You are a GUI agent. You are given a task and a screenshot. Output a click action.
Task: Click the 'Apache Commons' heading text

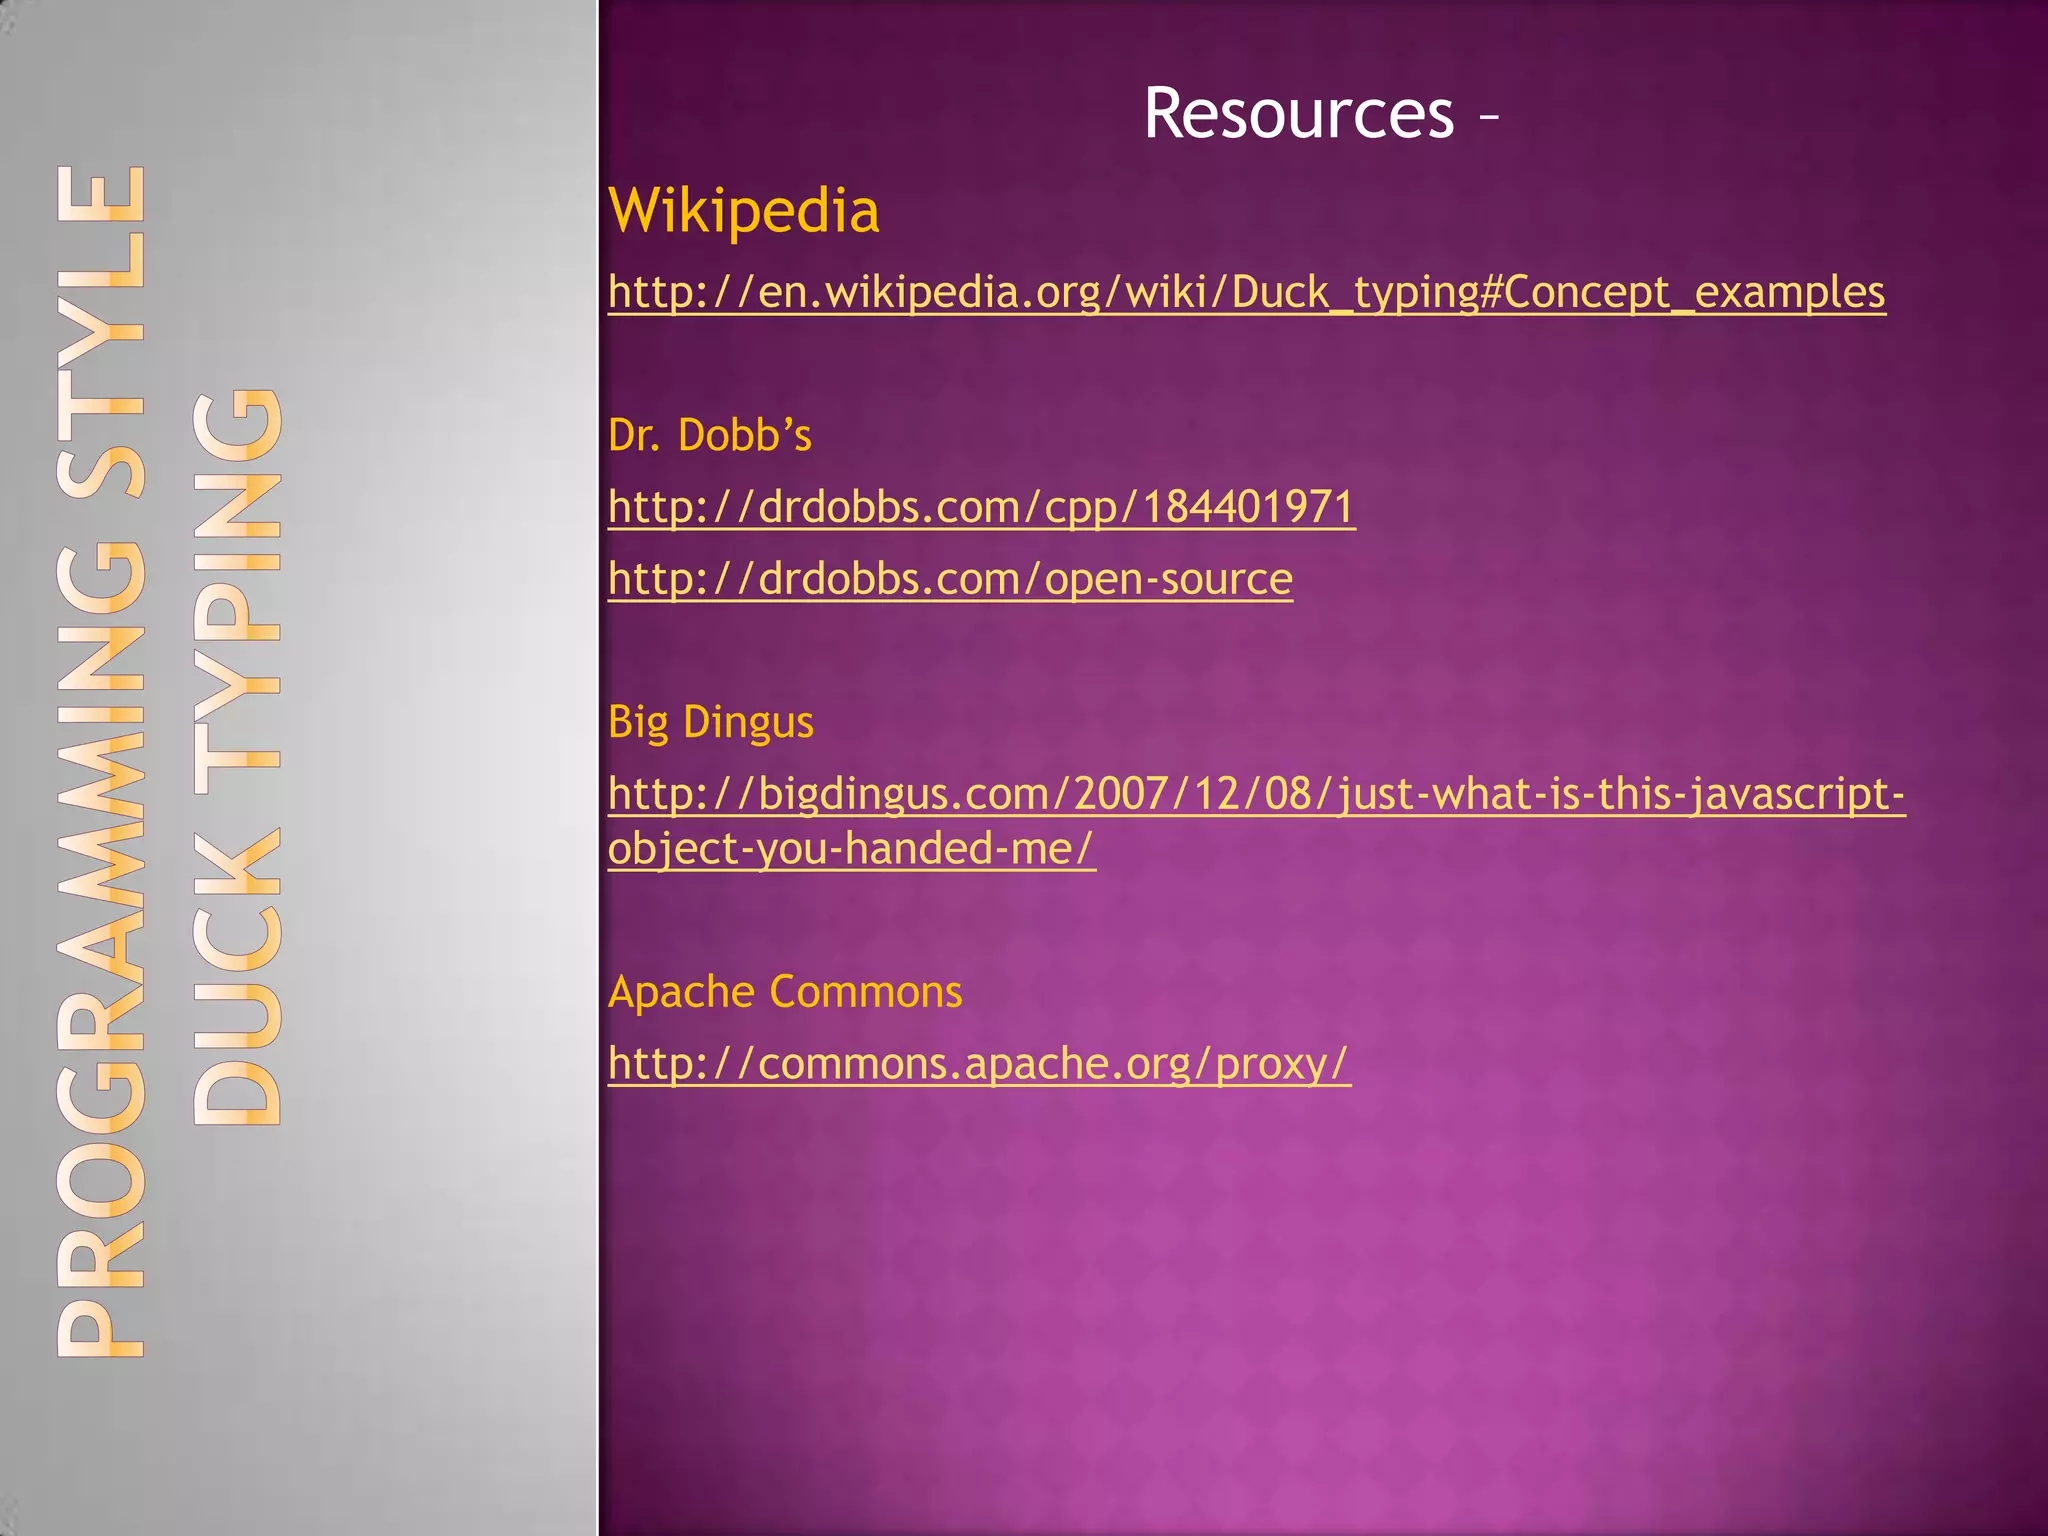pos(785,992)
